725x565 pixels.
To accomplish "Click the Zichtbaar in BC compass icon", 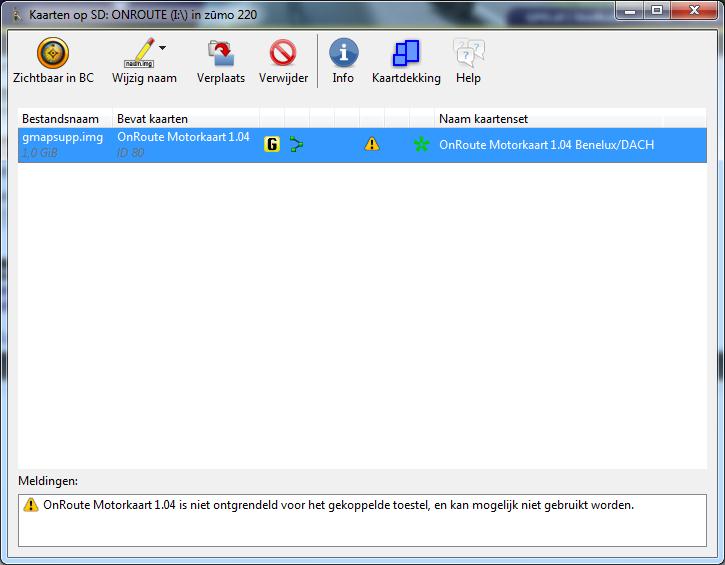I will tap(53, 53).
